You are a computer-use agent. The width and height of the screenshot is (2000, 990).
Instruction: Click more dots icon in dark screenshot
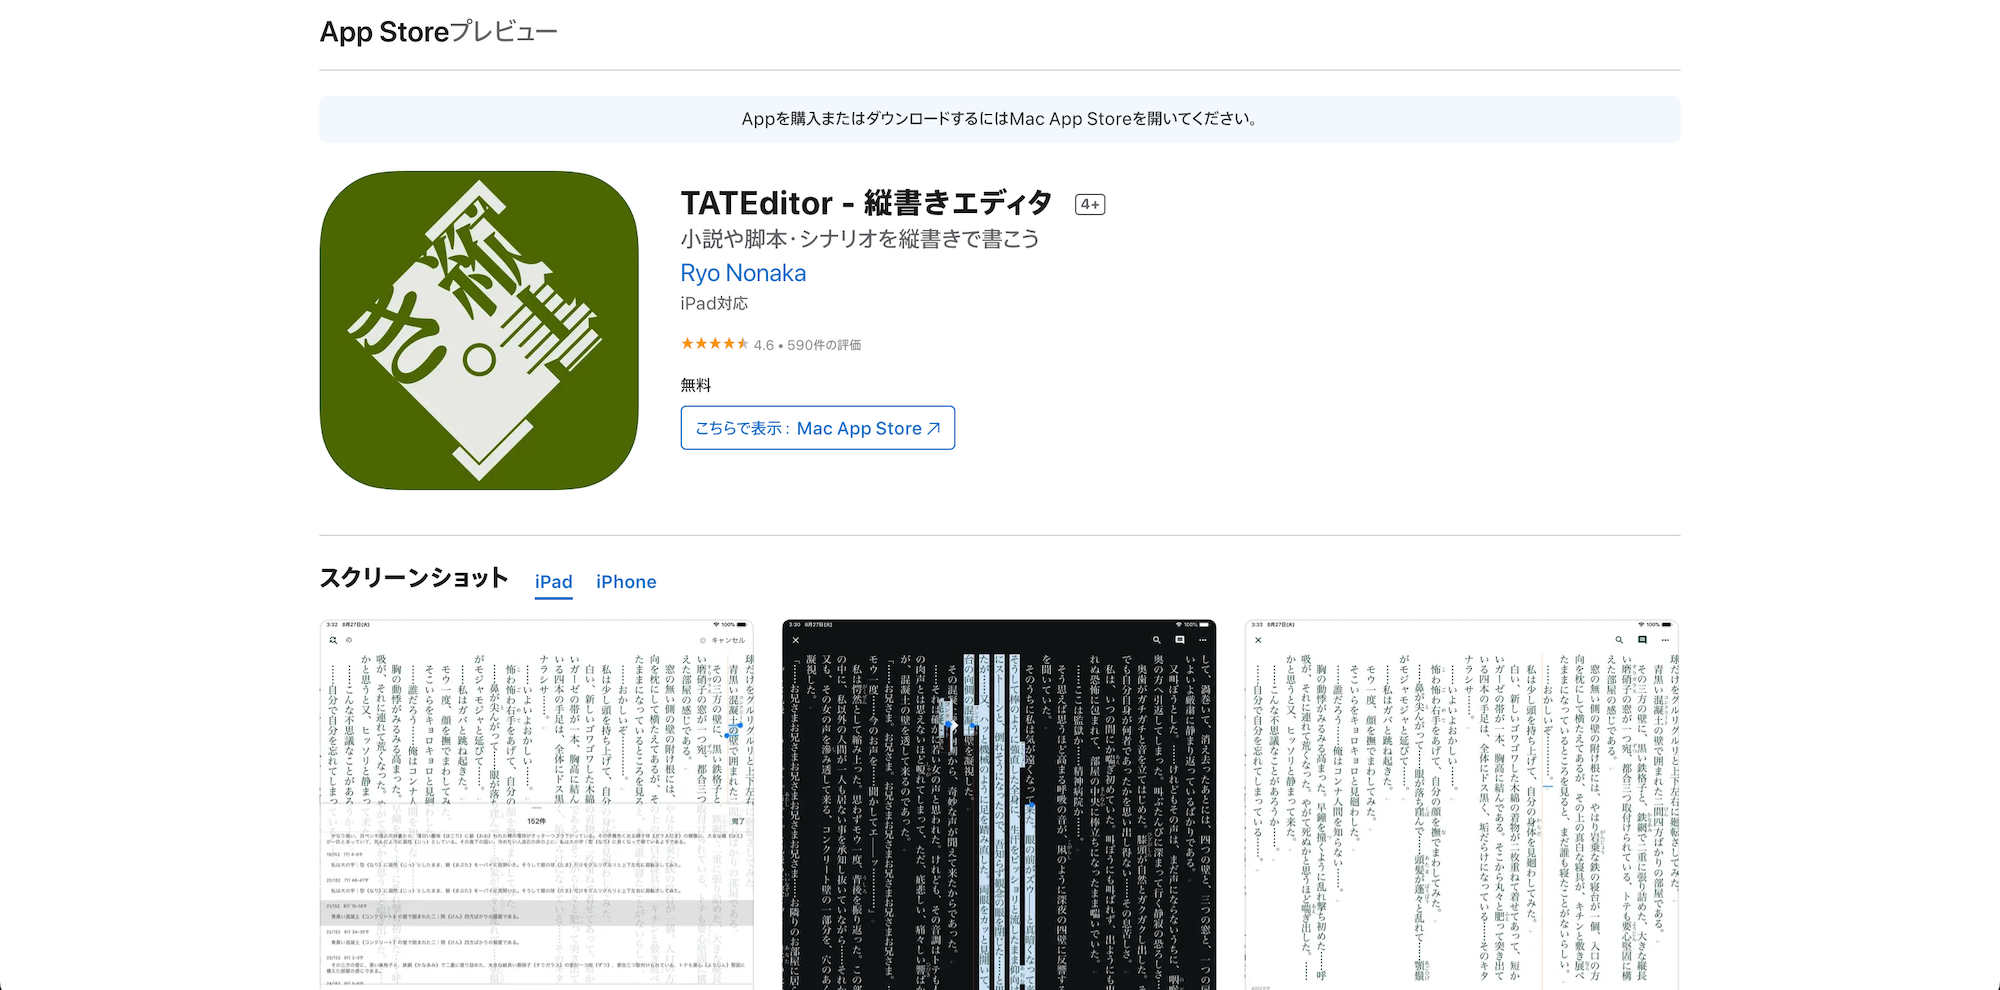(1203, 640)
